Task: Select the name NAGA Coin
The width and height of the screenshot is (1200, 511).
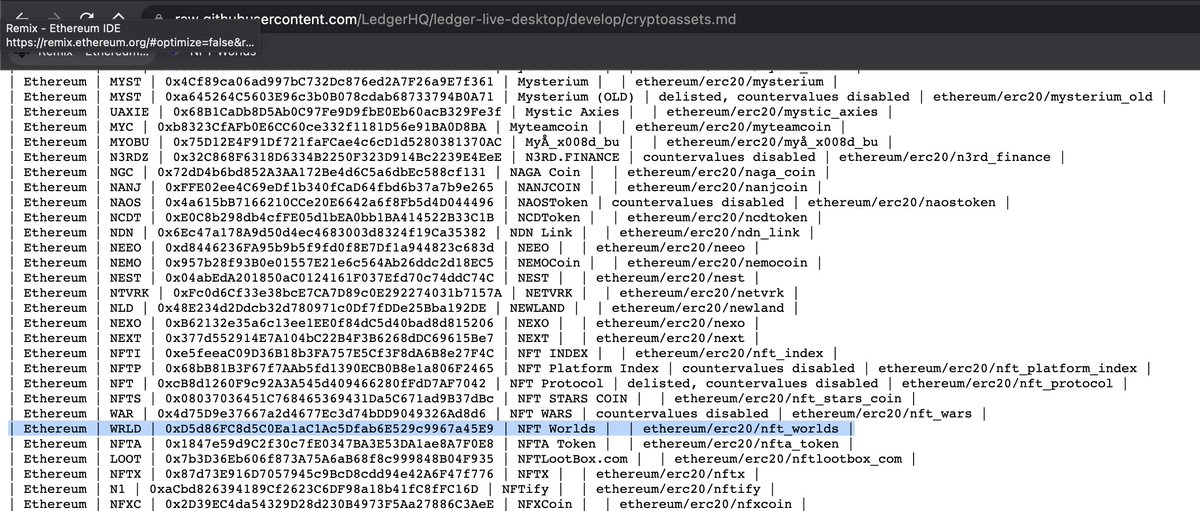Action: click(x=544, y=172)
